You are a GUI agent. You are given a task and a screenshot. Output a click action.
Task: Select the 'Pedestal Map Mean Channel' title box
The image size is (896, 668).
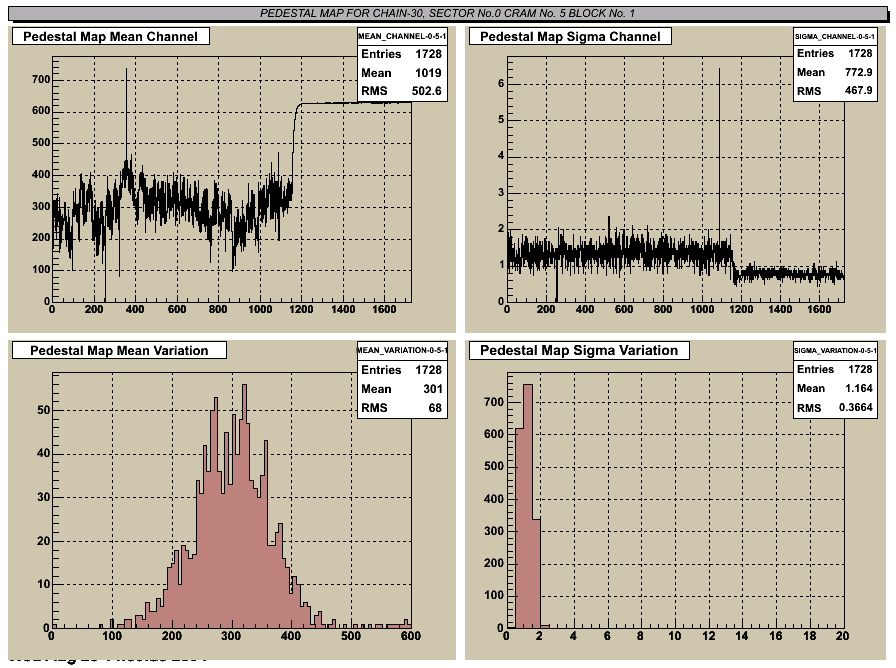[x=110, y=37]
